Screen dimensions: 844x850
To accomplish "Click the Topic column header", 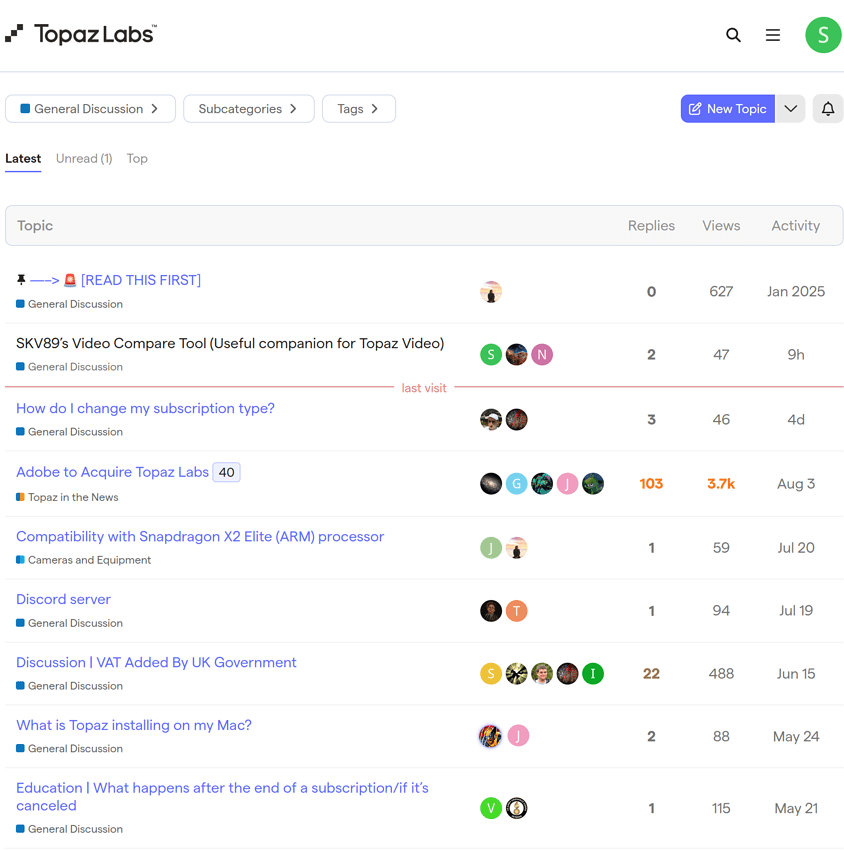I will pos(35,226).
